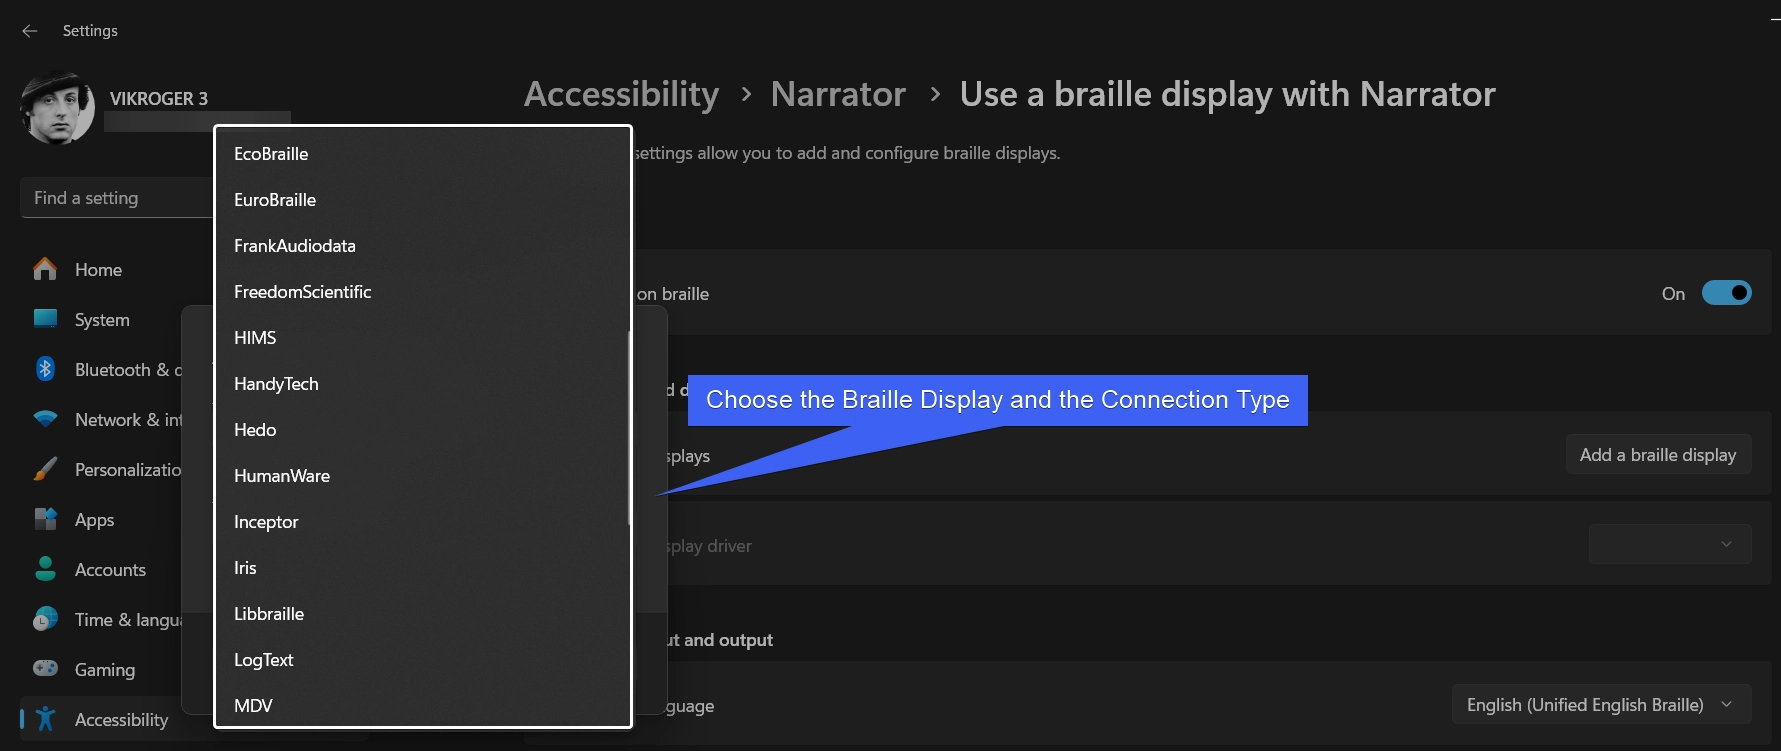The height and width of the screenshot is (751, 1781).
Task: Click the Time & language clock icon
Action: (45, 619)
